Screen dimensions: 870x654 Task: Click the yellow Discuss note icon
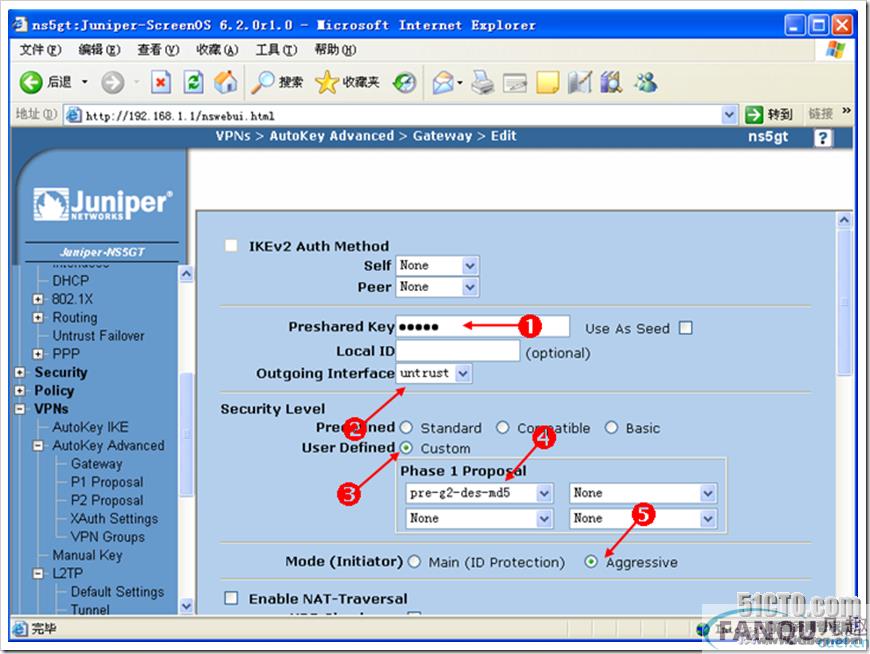pos(547,83)
